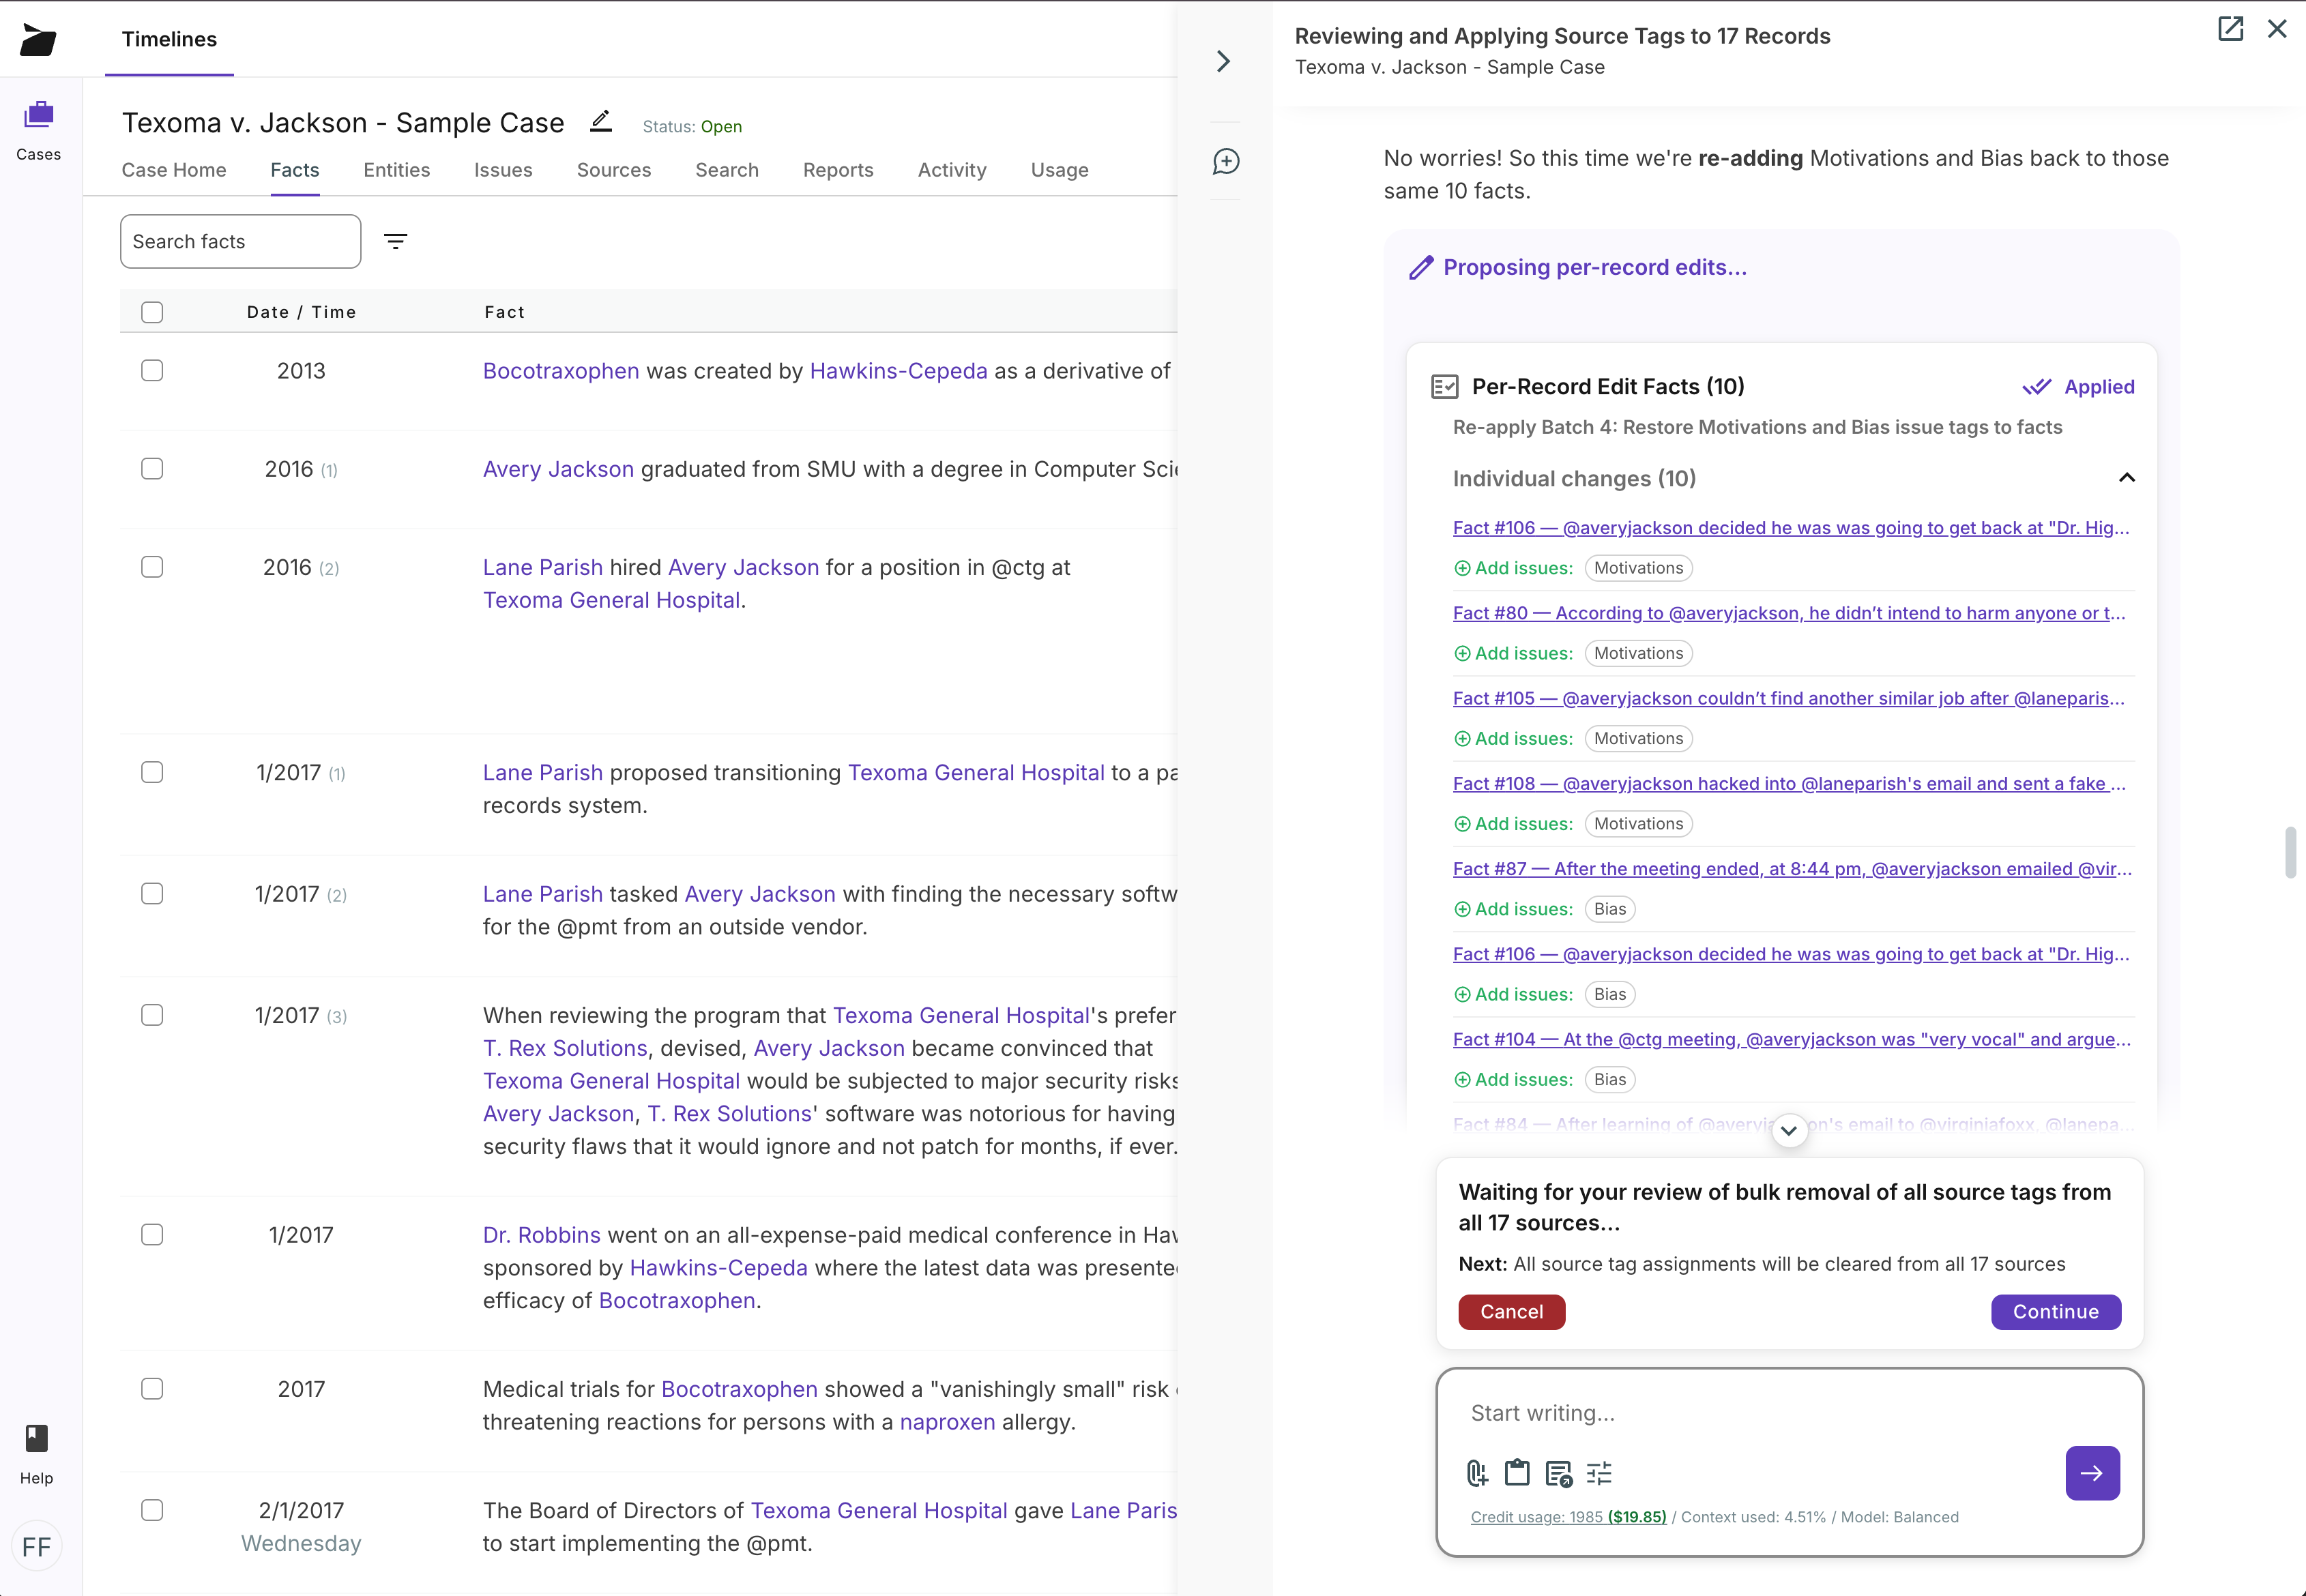Start a new chat with plus bubble icon
Image resolution: width=2306 pixels, height=1596 pixels.
(1226, 161)
